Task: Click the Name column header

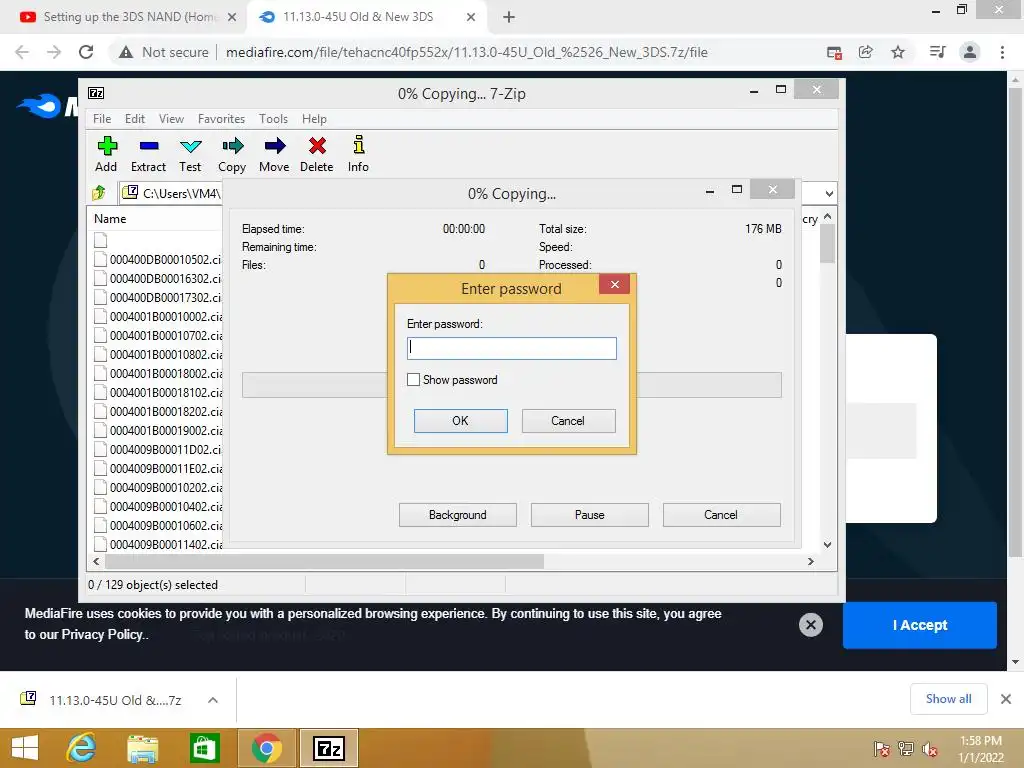Action: [x=110, y=219]
